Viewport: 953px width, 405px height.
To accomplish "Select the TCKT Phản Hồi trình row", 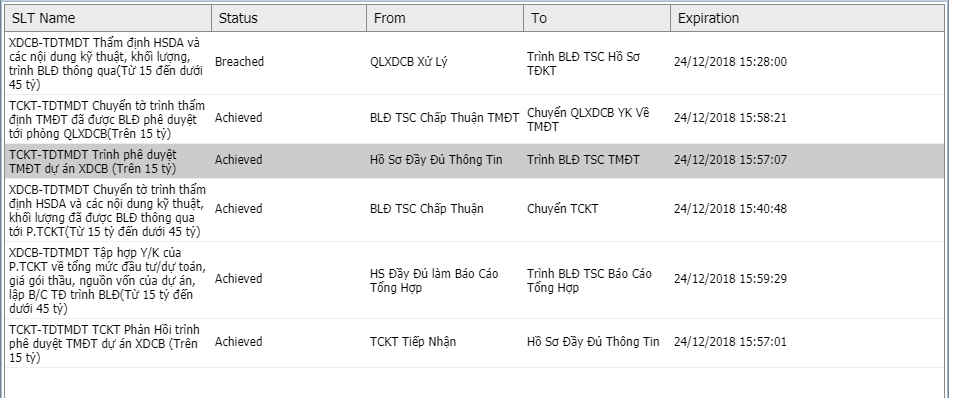I will point(475,343).
